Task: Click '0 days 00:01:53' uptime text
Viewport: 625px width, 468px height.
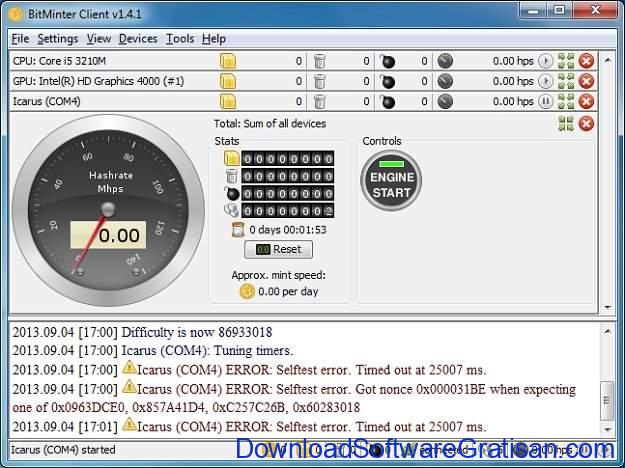Action: [288, 230]
